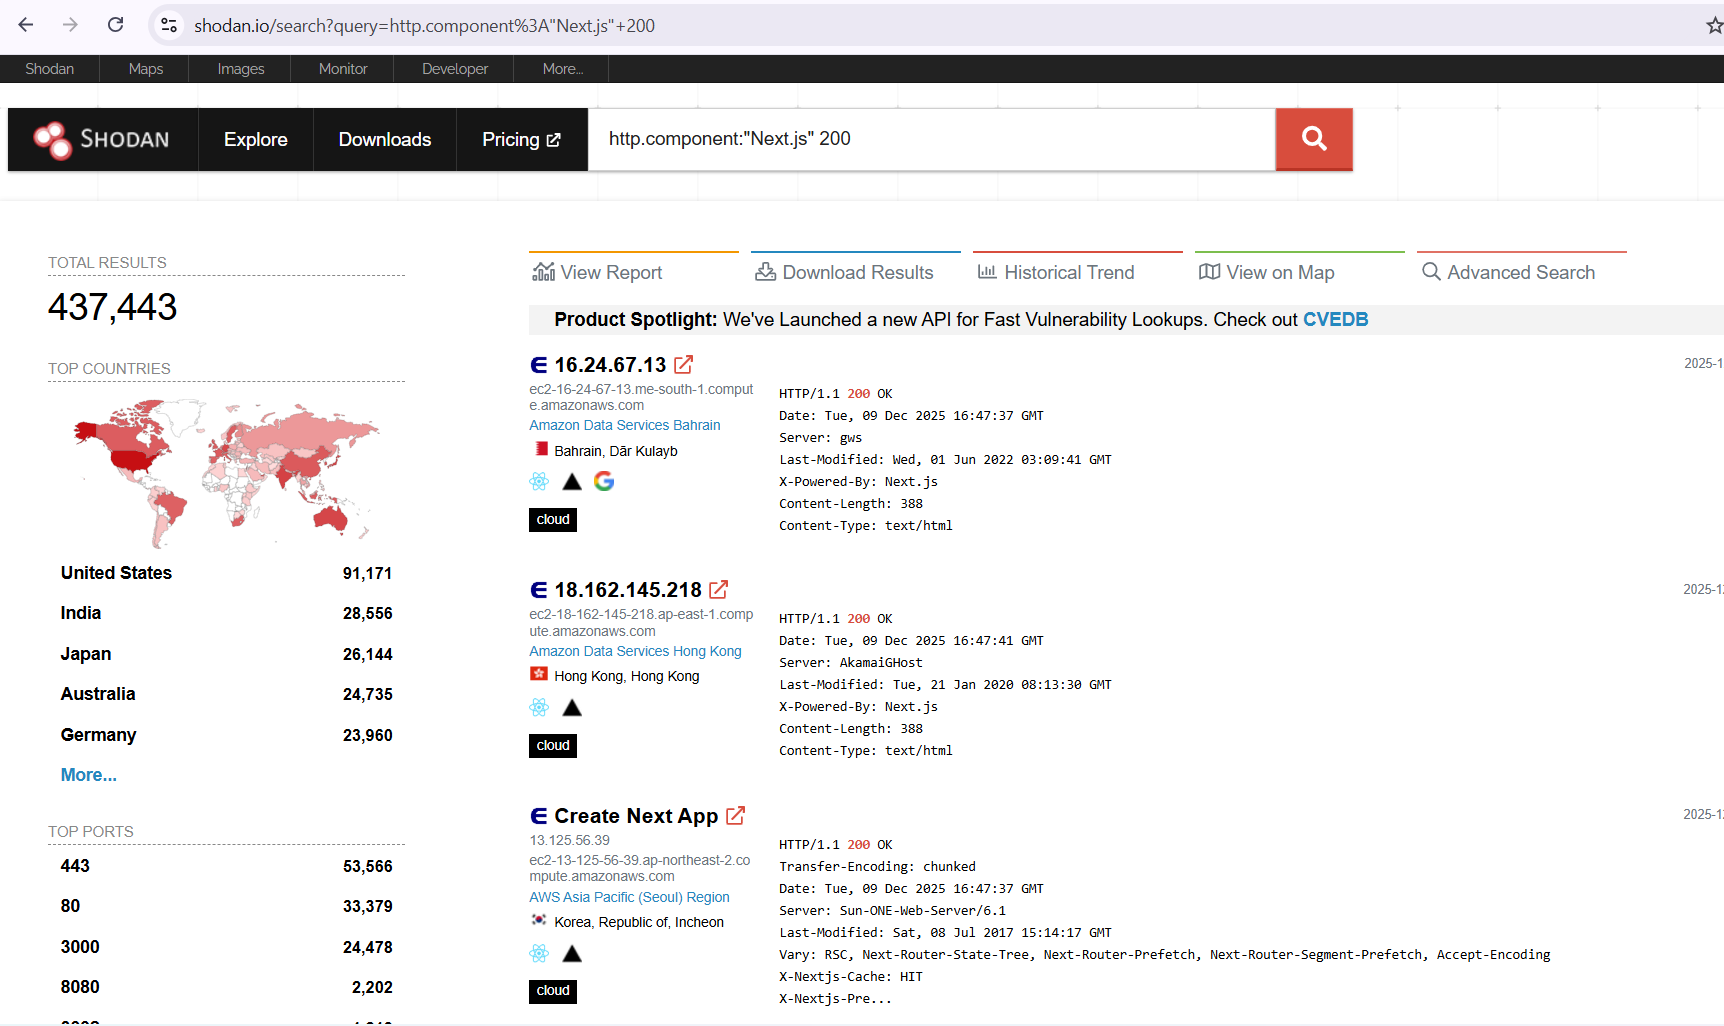Open Images in the top bar

coord(241,69)
